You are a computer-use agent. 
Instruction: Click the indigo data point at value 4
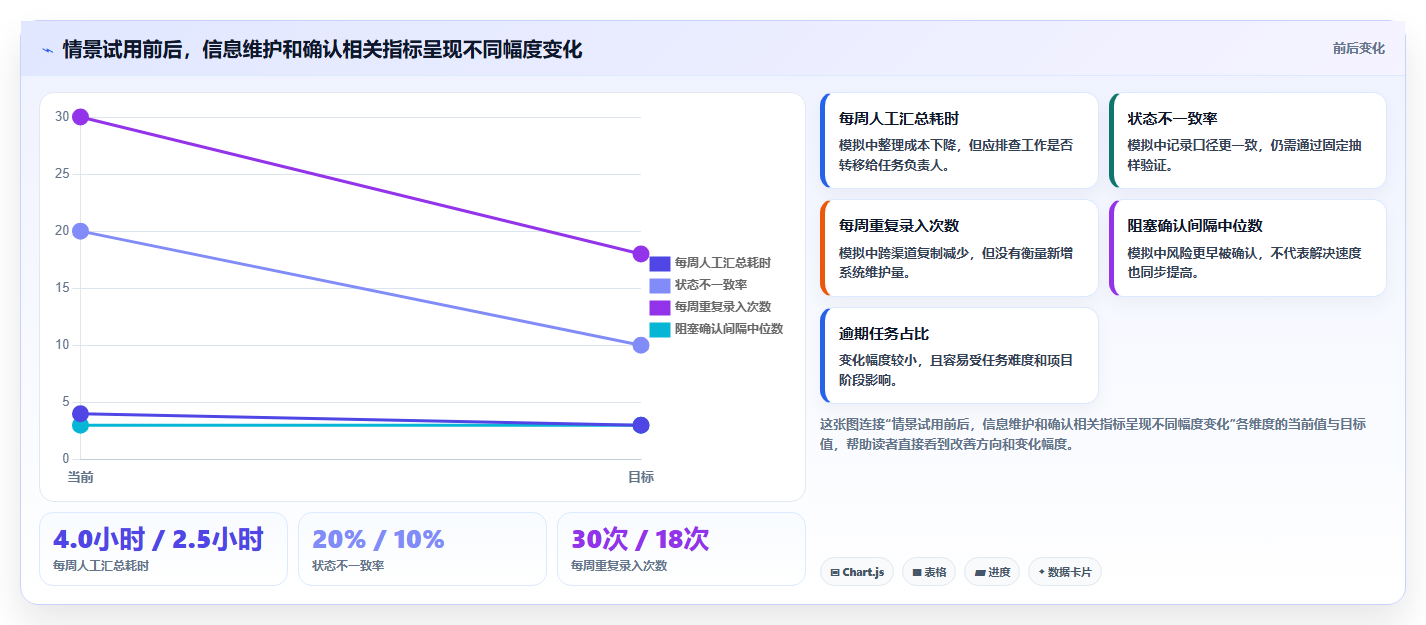(81, 413)
